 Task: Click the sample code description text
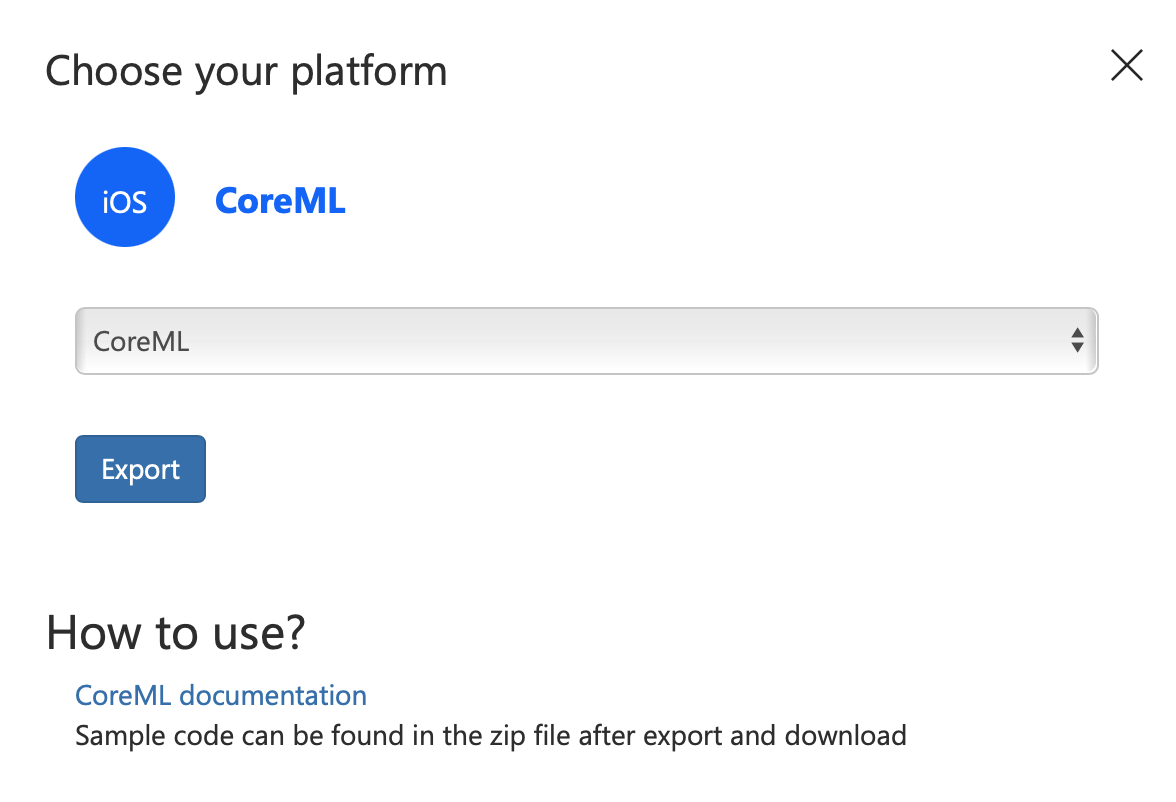[490, 736]
